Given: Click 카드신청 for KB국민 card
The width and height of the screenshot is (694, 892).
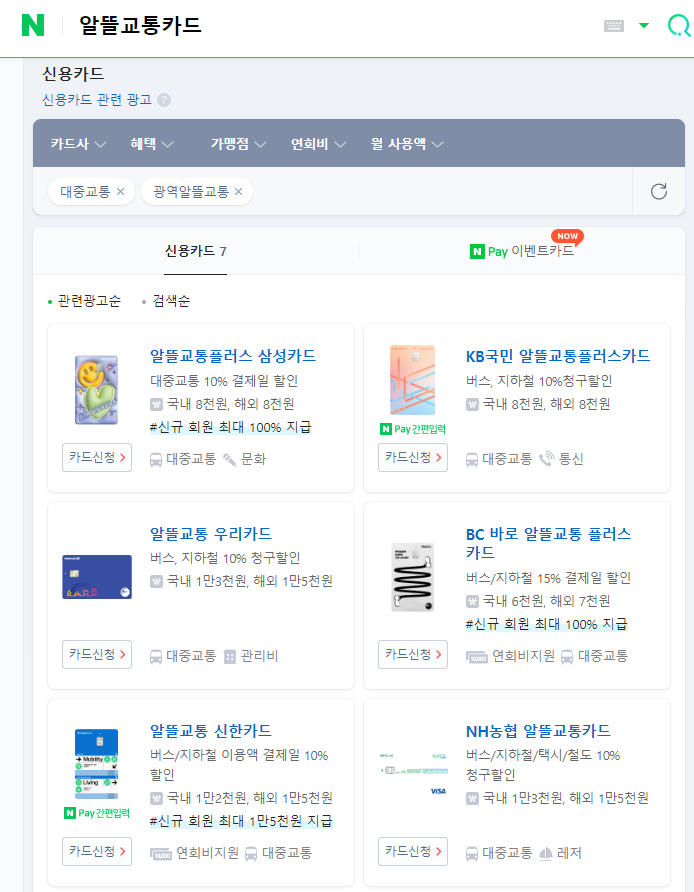Looking at the screenshot, I should click(413, 457).
